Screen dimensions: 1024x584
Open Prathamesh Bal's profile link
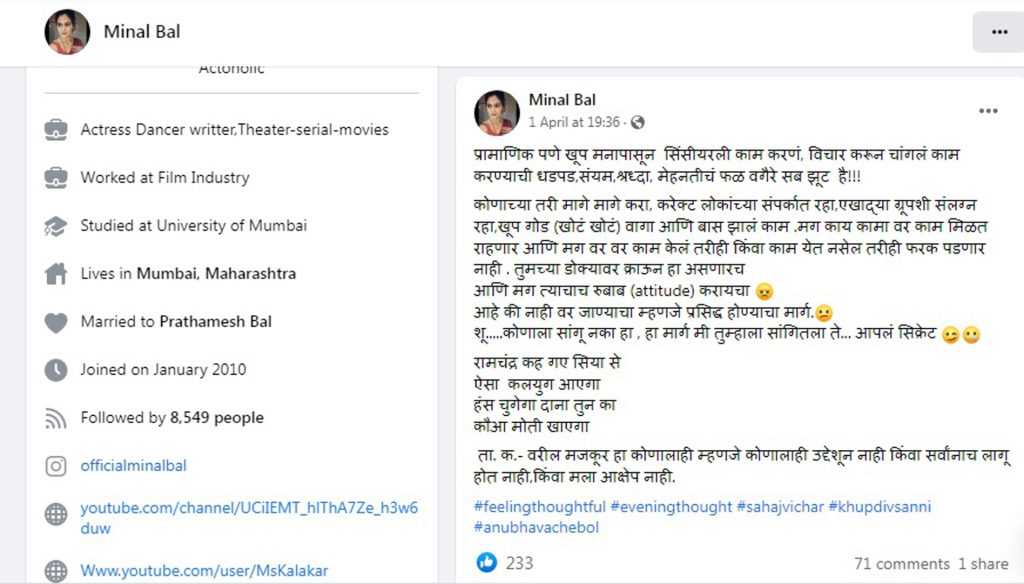216,321
